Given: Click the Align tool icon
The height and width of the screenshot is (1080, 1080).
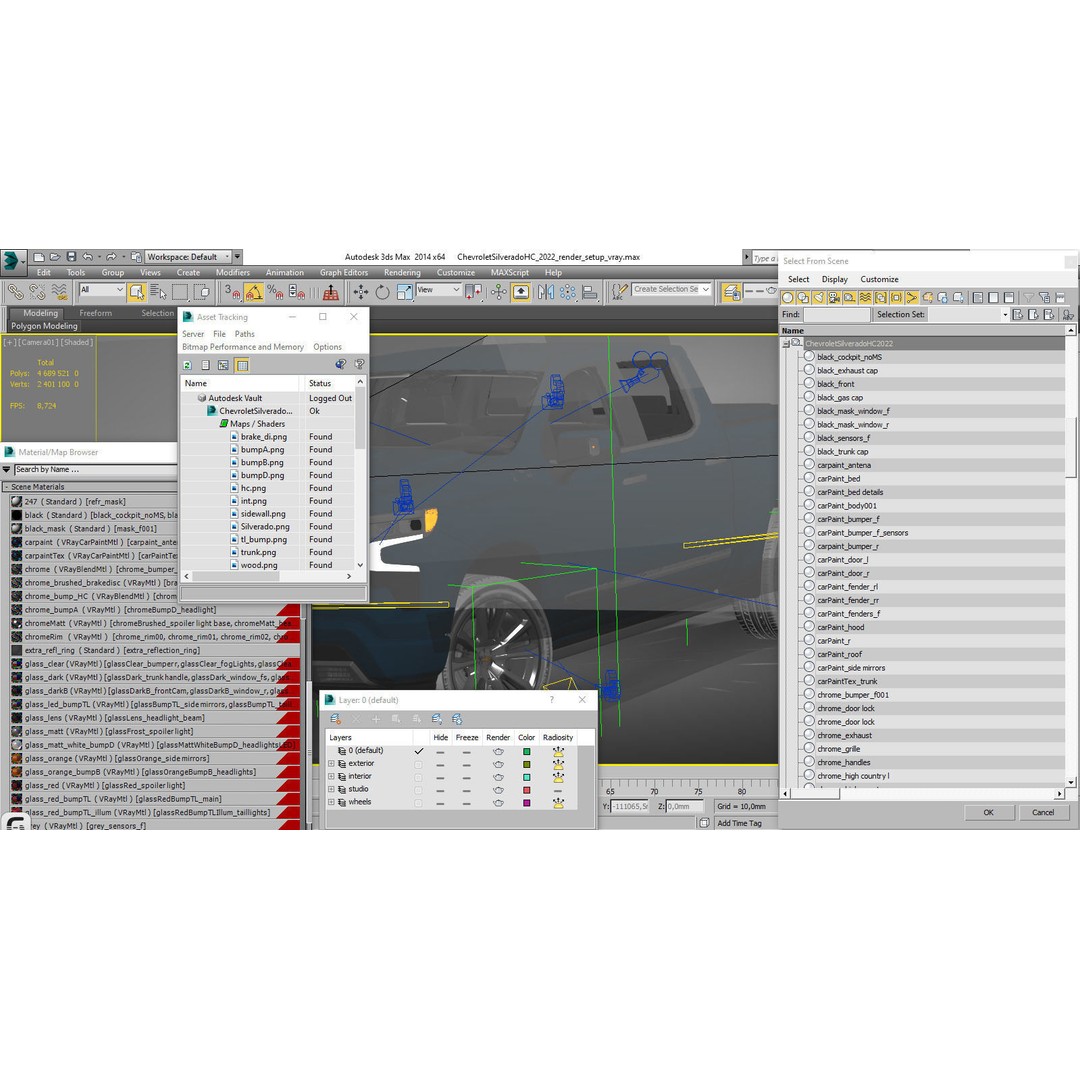Looking at the screenshot, I should tap(590, 293).
